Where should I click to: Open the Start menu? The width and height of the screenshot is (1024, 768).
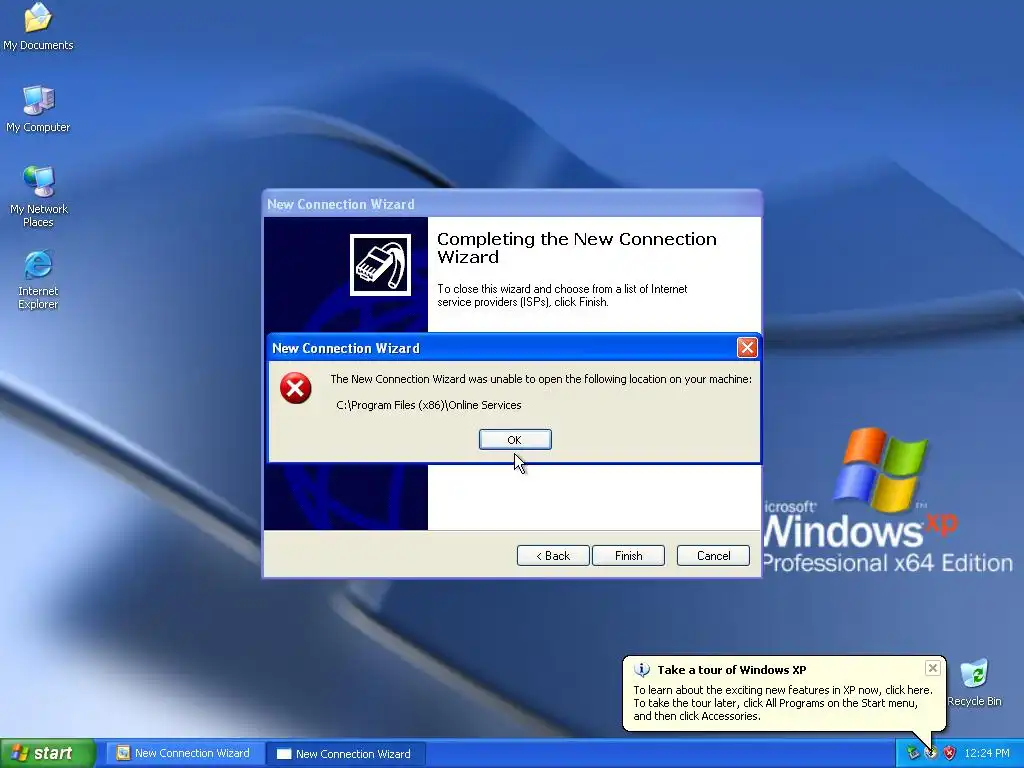(48, 753)
